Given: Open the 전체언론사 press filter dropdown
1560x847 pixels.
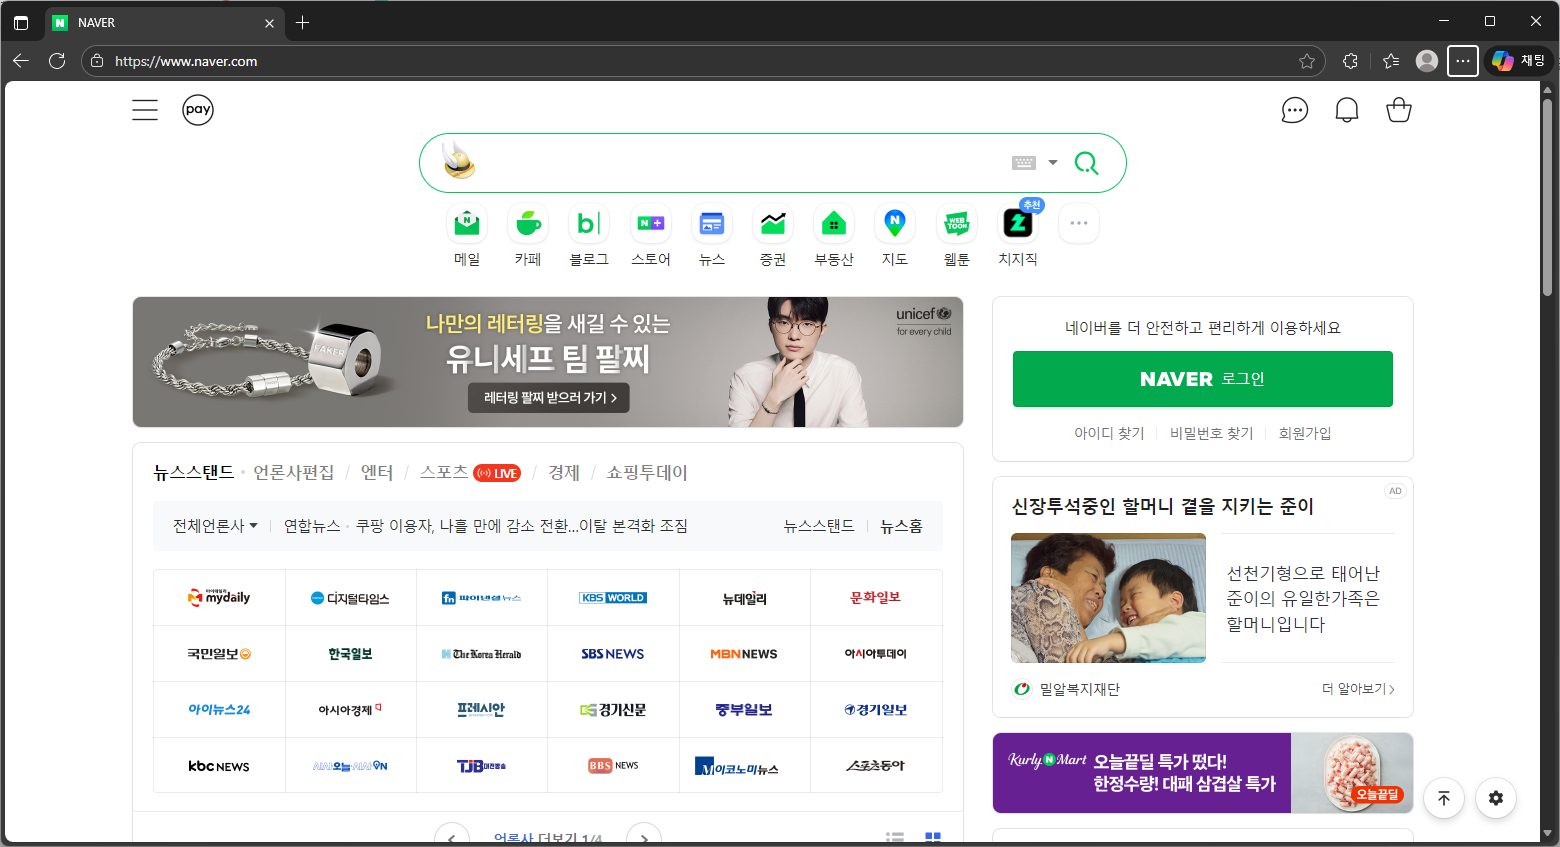Looking at the screenshot, I should point(213,525).
